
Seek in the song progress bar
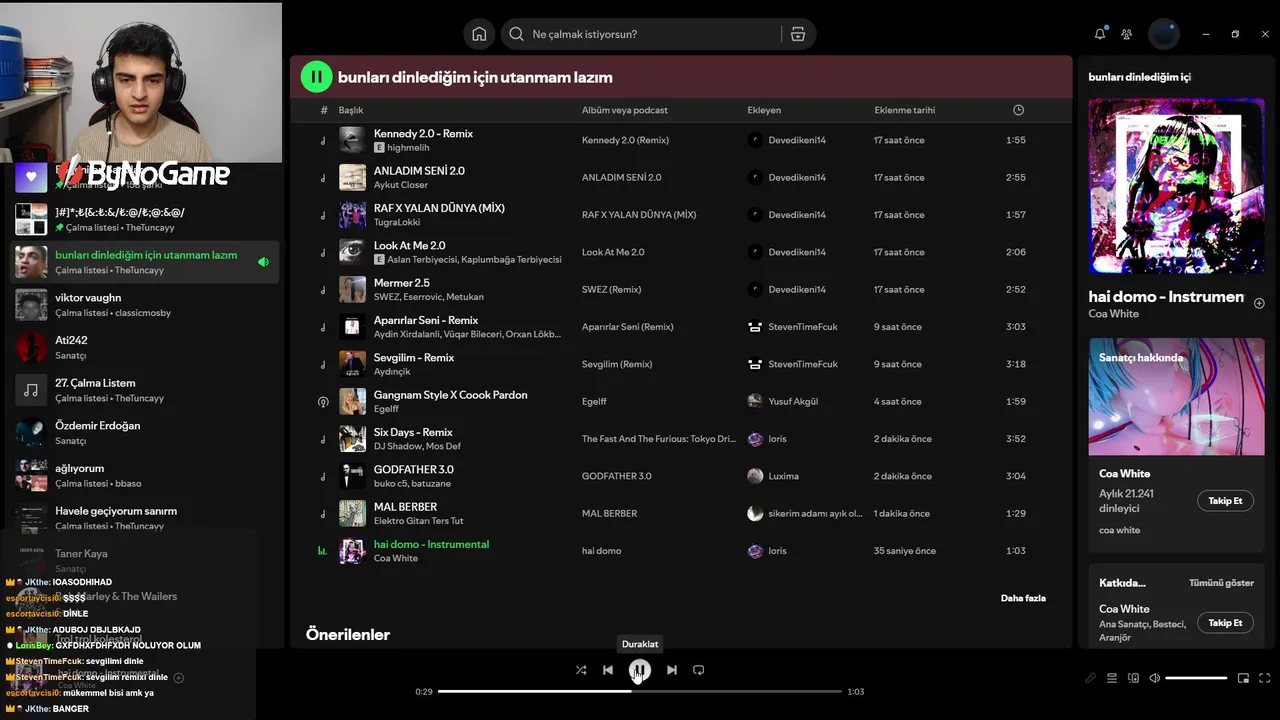coord(640,691)
